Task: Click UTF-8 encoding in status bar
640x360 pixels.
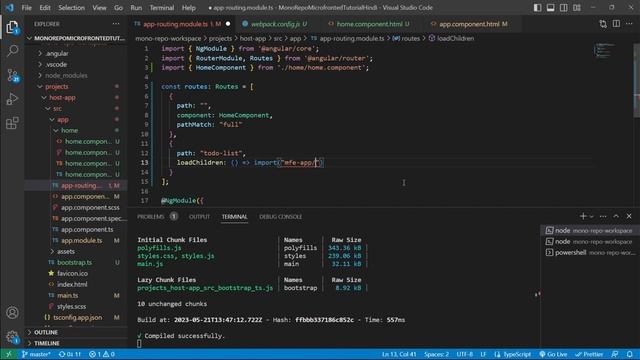Action: pyautogui.click(x=464, y=354)
